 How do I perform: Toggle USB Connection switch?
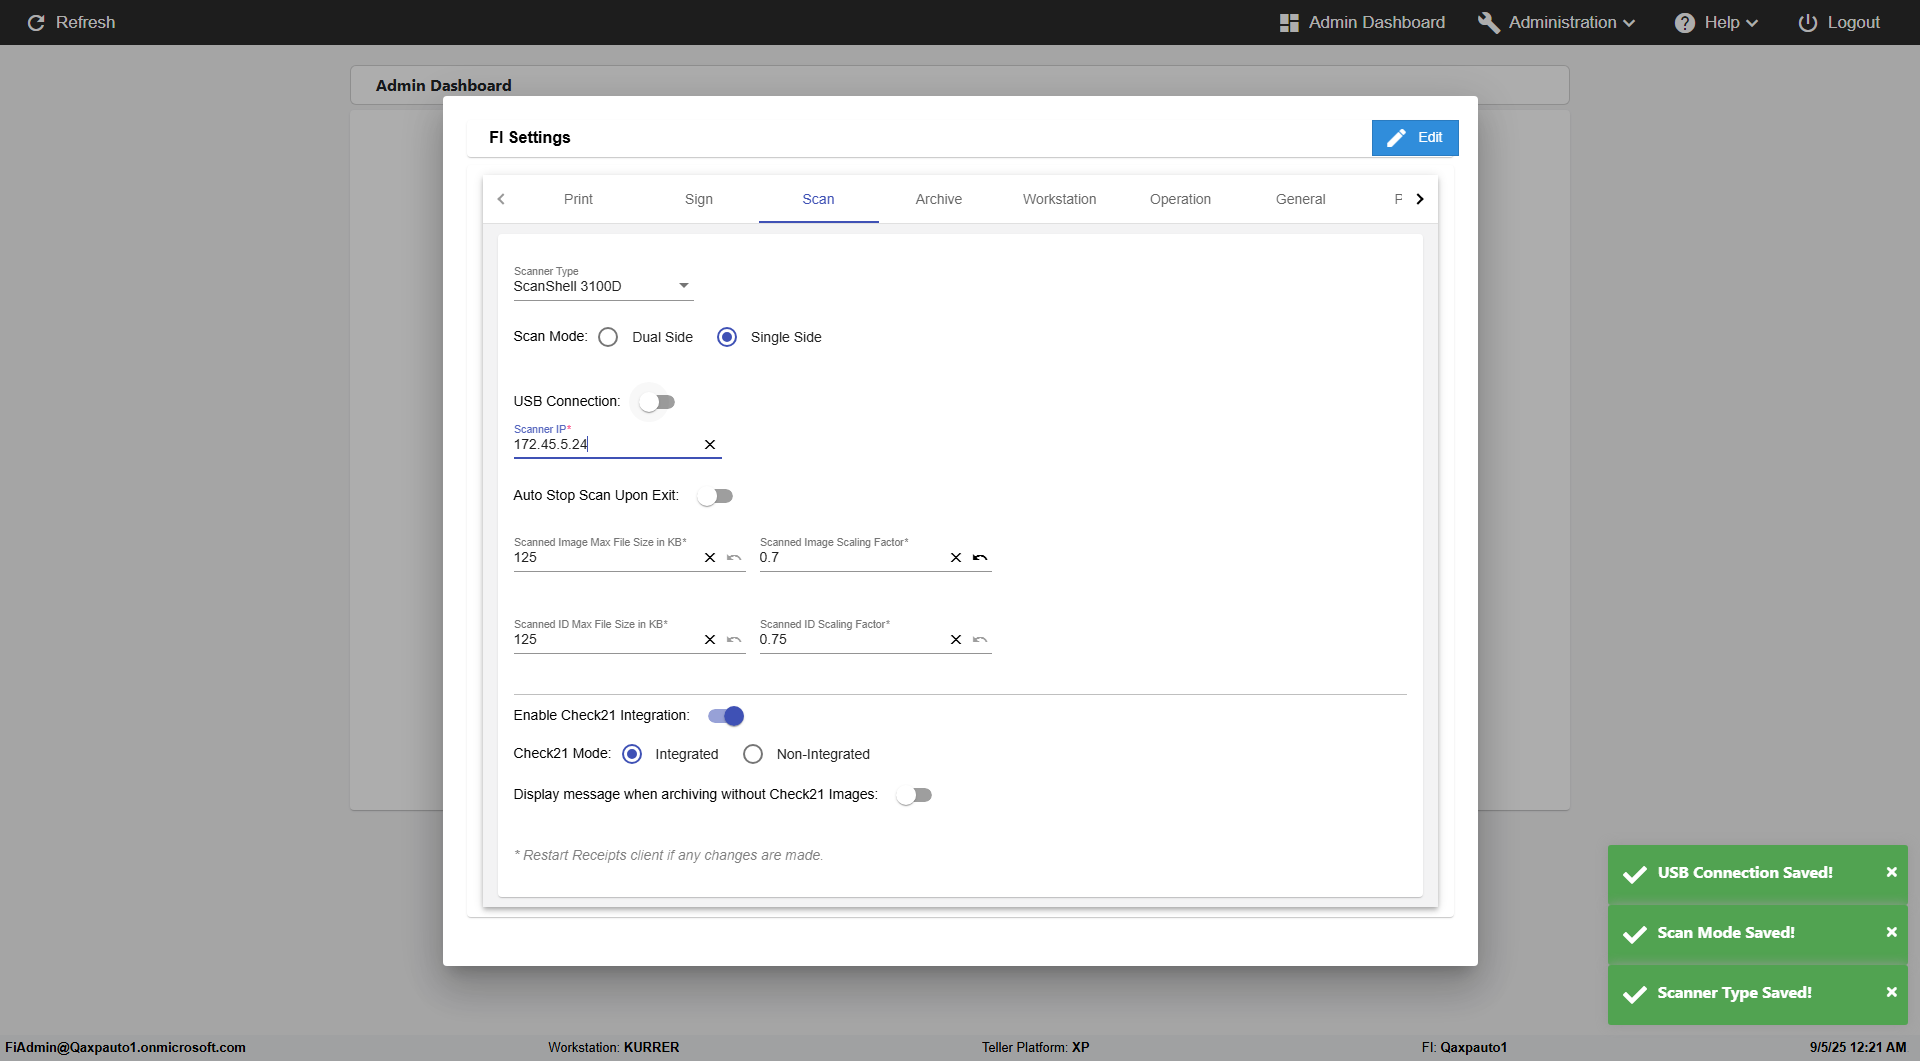coord(657,402)
